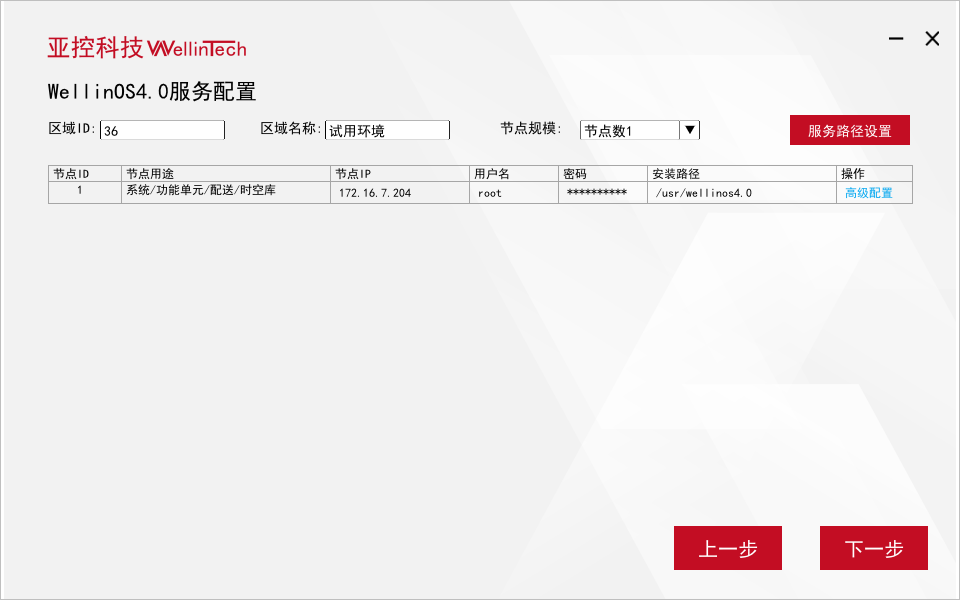This screenshot has width=960, height=600.
Task: Click the WellinOS4.0服务配置 title text
Action: 152,92
